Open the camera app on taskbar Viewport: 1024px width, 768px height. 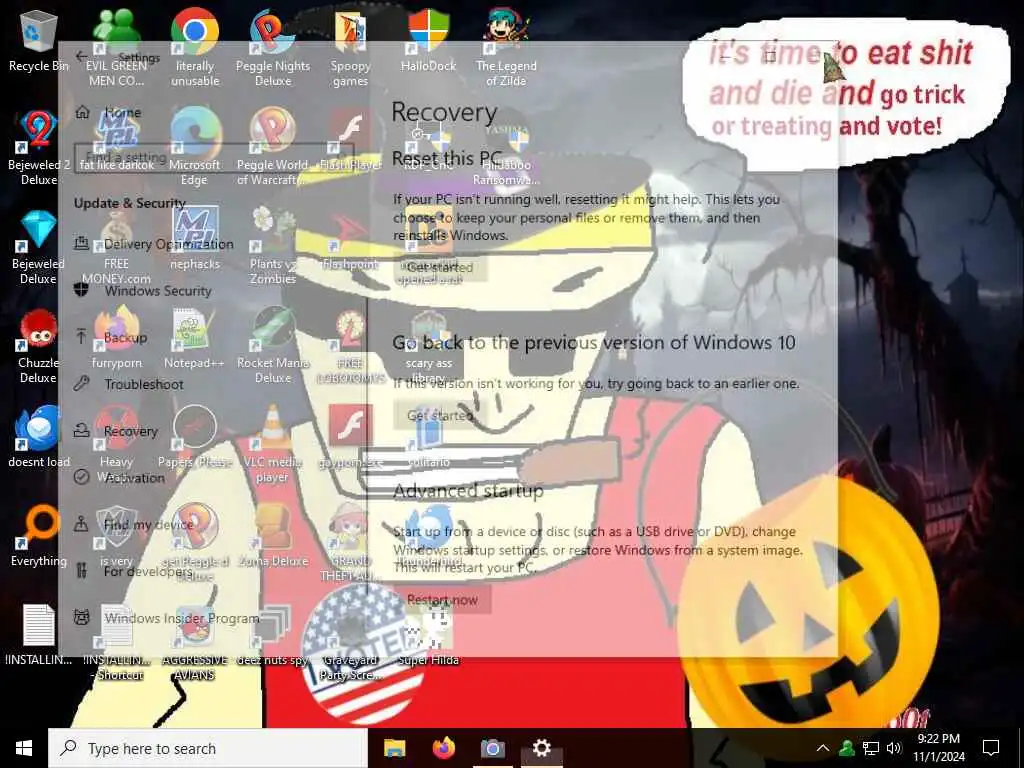(x=492, y=748)
